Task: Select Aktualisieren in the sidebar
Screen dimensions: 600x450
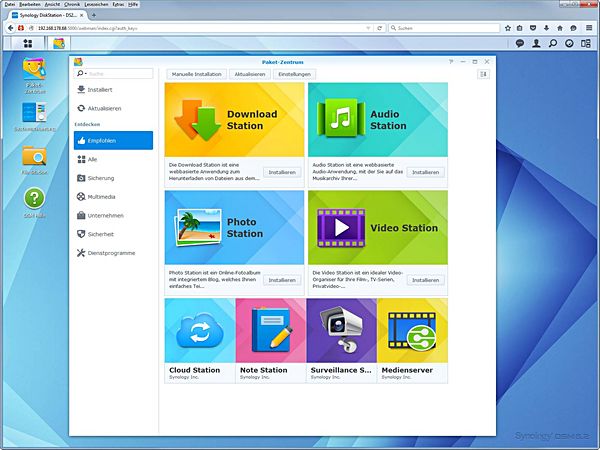Action: pos(114,108)
